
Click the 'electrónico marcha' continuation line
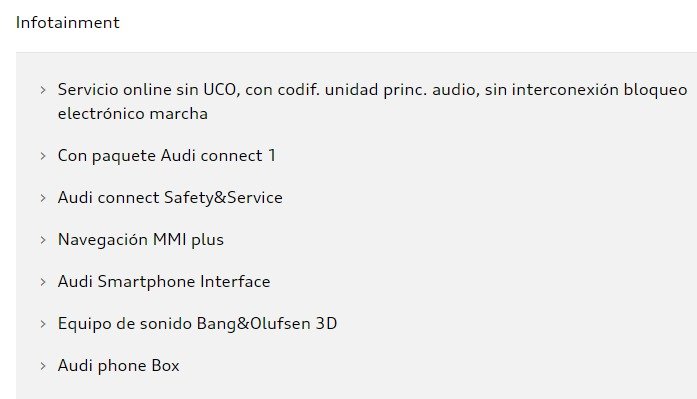[133, 114]
